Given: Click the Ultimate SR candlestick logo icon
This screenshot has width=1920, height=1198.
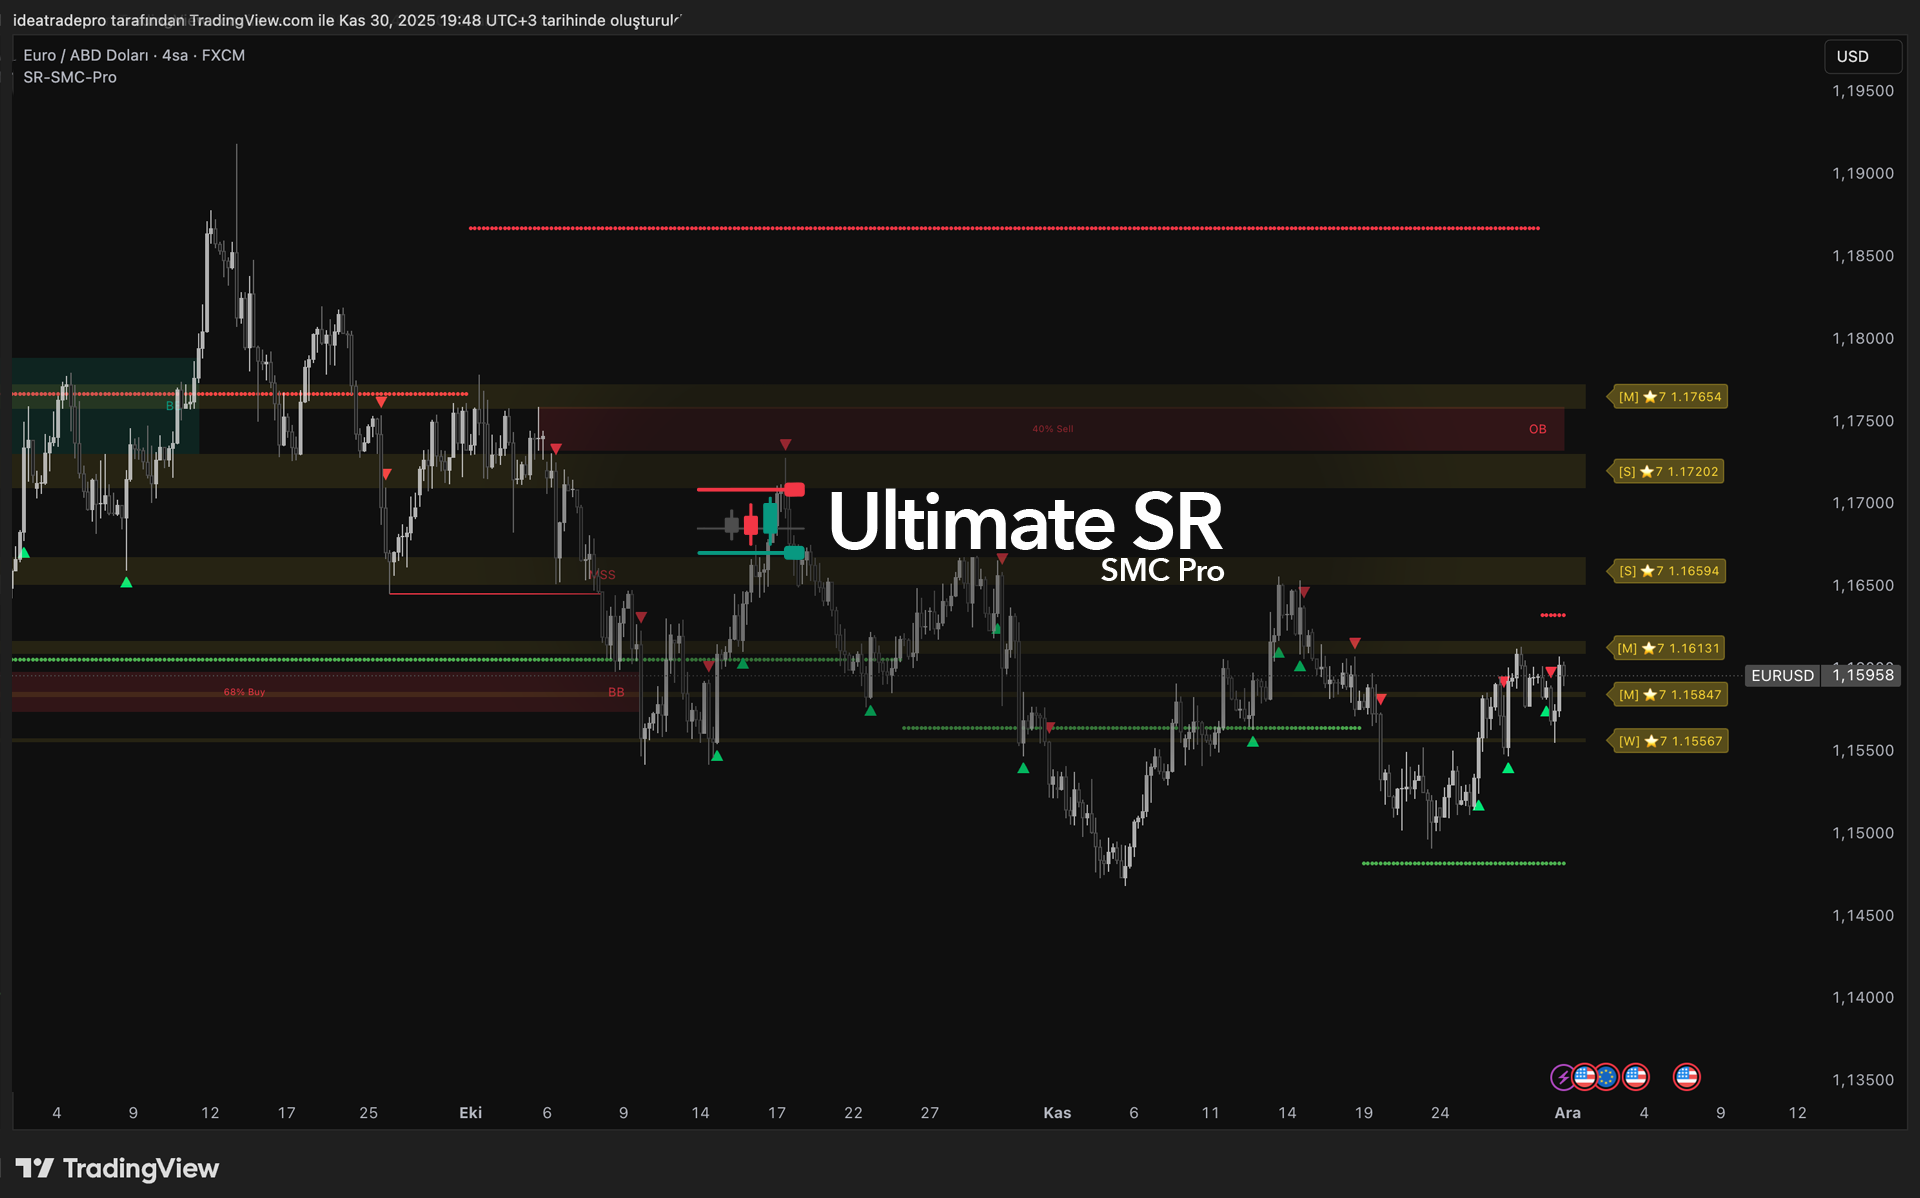Looking at the screenshot, I should 752,521.
